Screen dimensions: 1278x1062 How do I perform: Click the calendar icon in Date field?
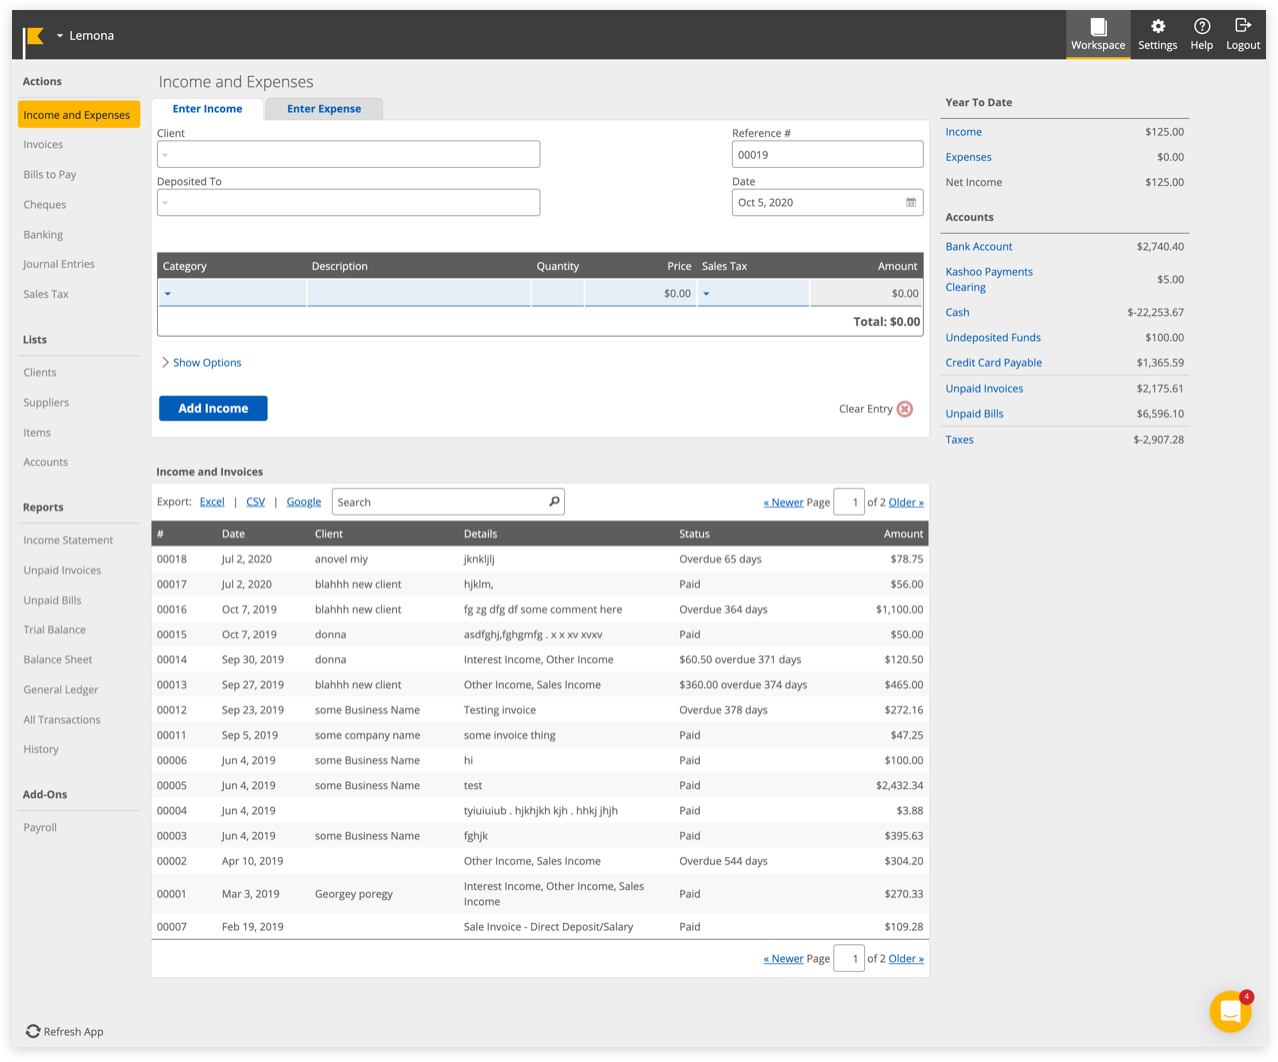pyautogui.click(x=910, y=202)
